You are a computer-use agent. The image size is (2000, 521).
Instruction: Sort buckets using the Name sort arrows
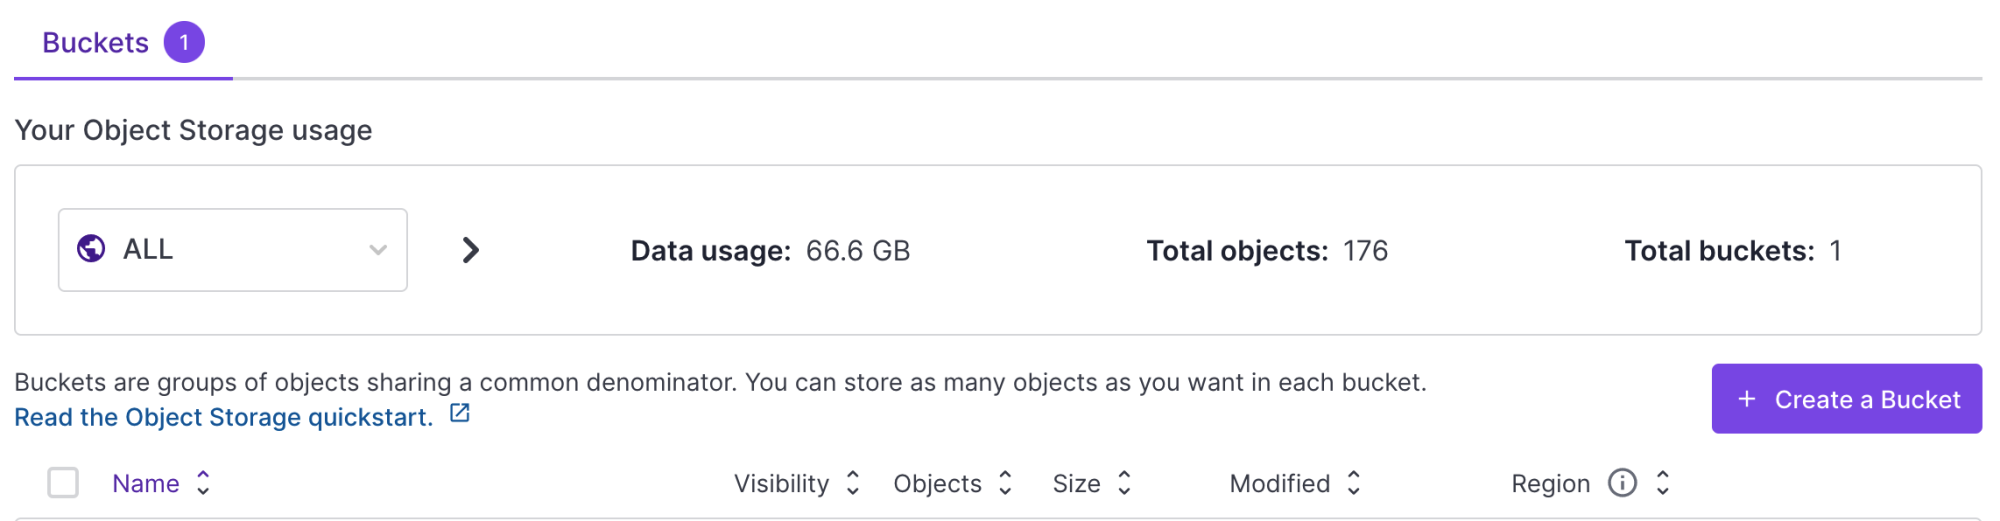(x=203, y=483)
